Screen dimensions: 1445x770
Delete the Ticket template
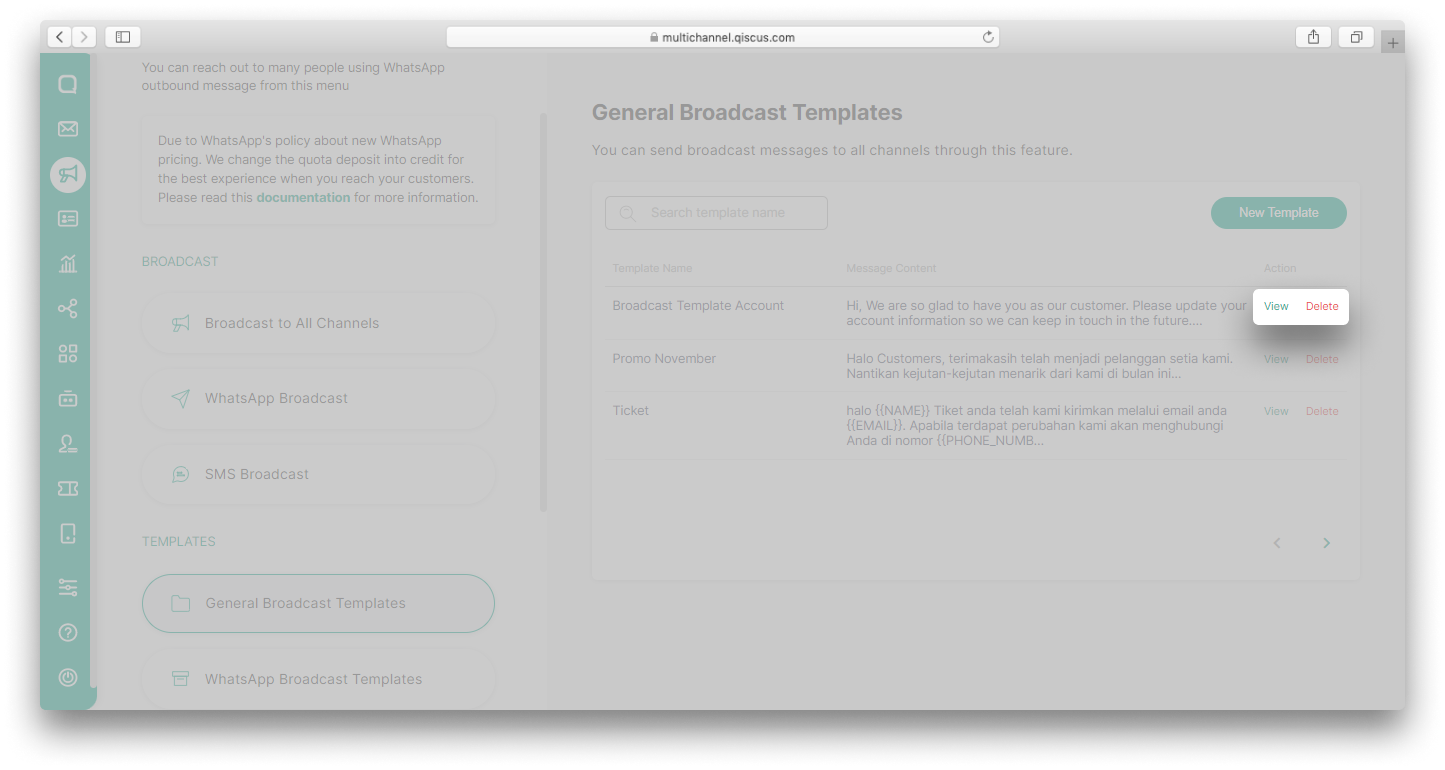(x=1322, y=411)
